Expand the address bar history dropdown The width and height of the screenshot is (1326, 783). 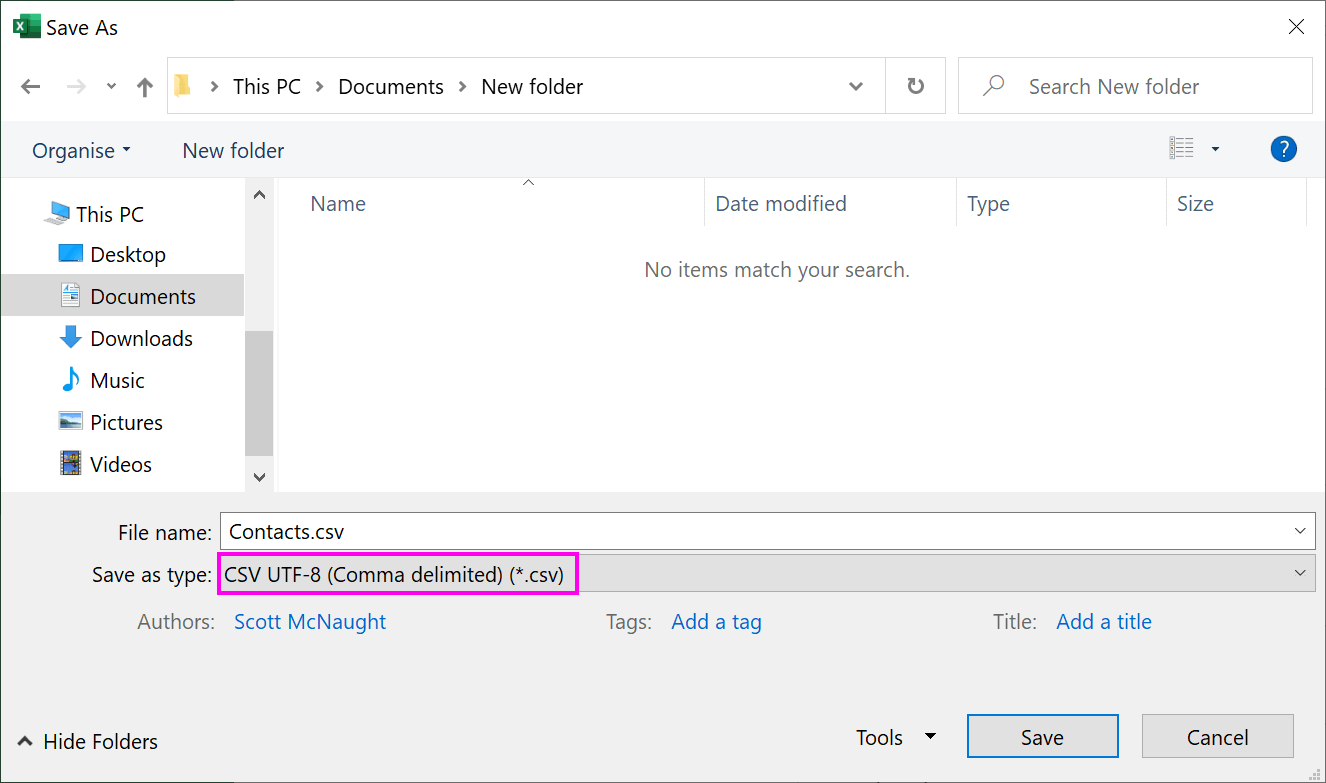[856, 87]
